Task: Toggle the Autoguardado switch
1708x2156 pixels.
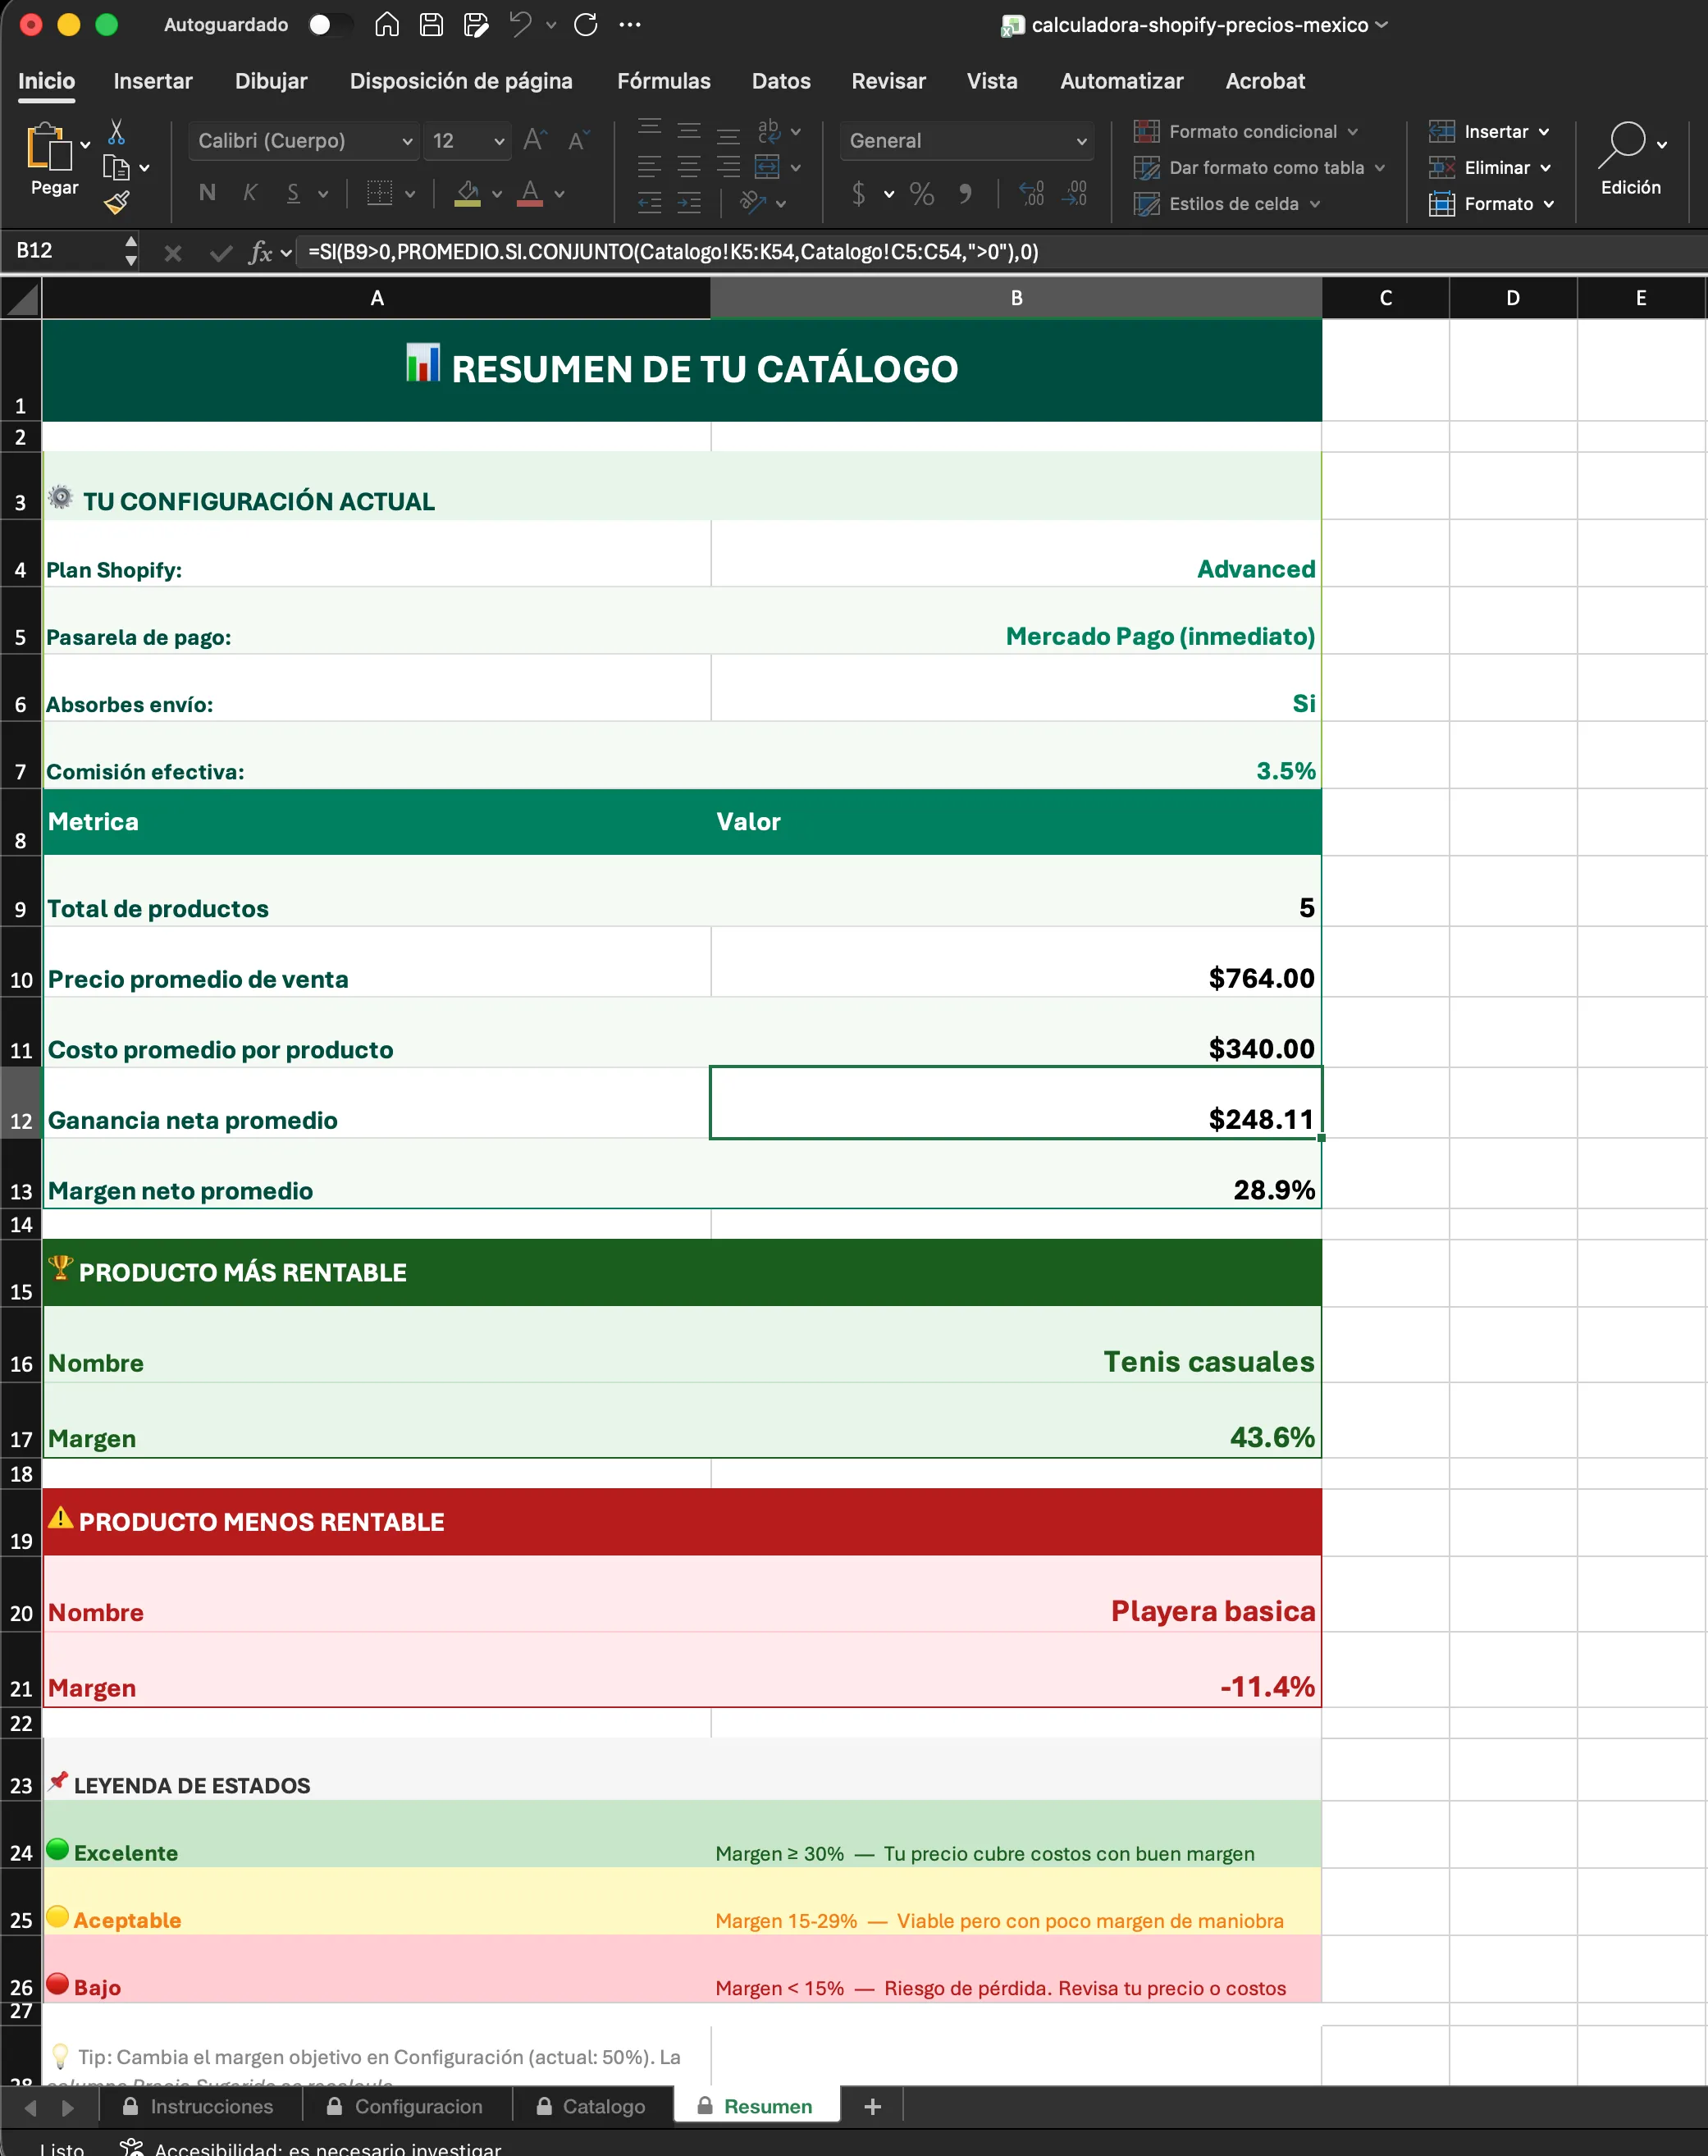Action: (x=329, y=25)
